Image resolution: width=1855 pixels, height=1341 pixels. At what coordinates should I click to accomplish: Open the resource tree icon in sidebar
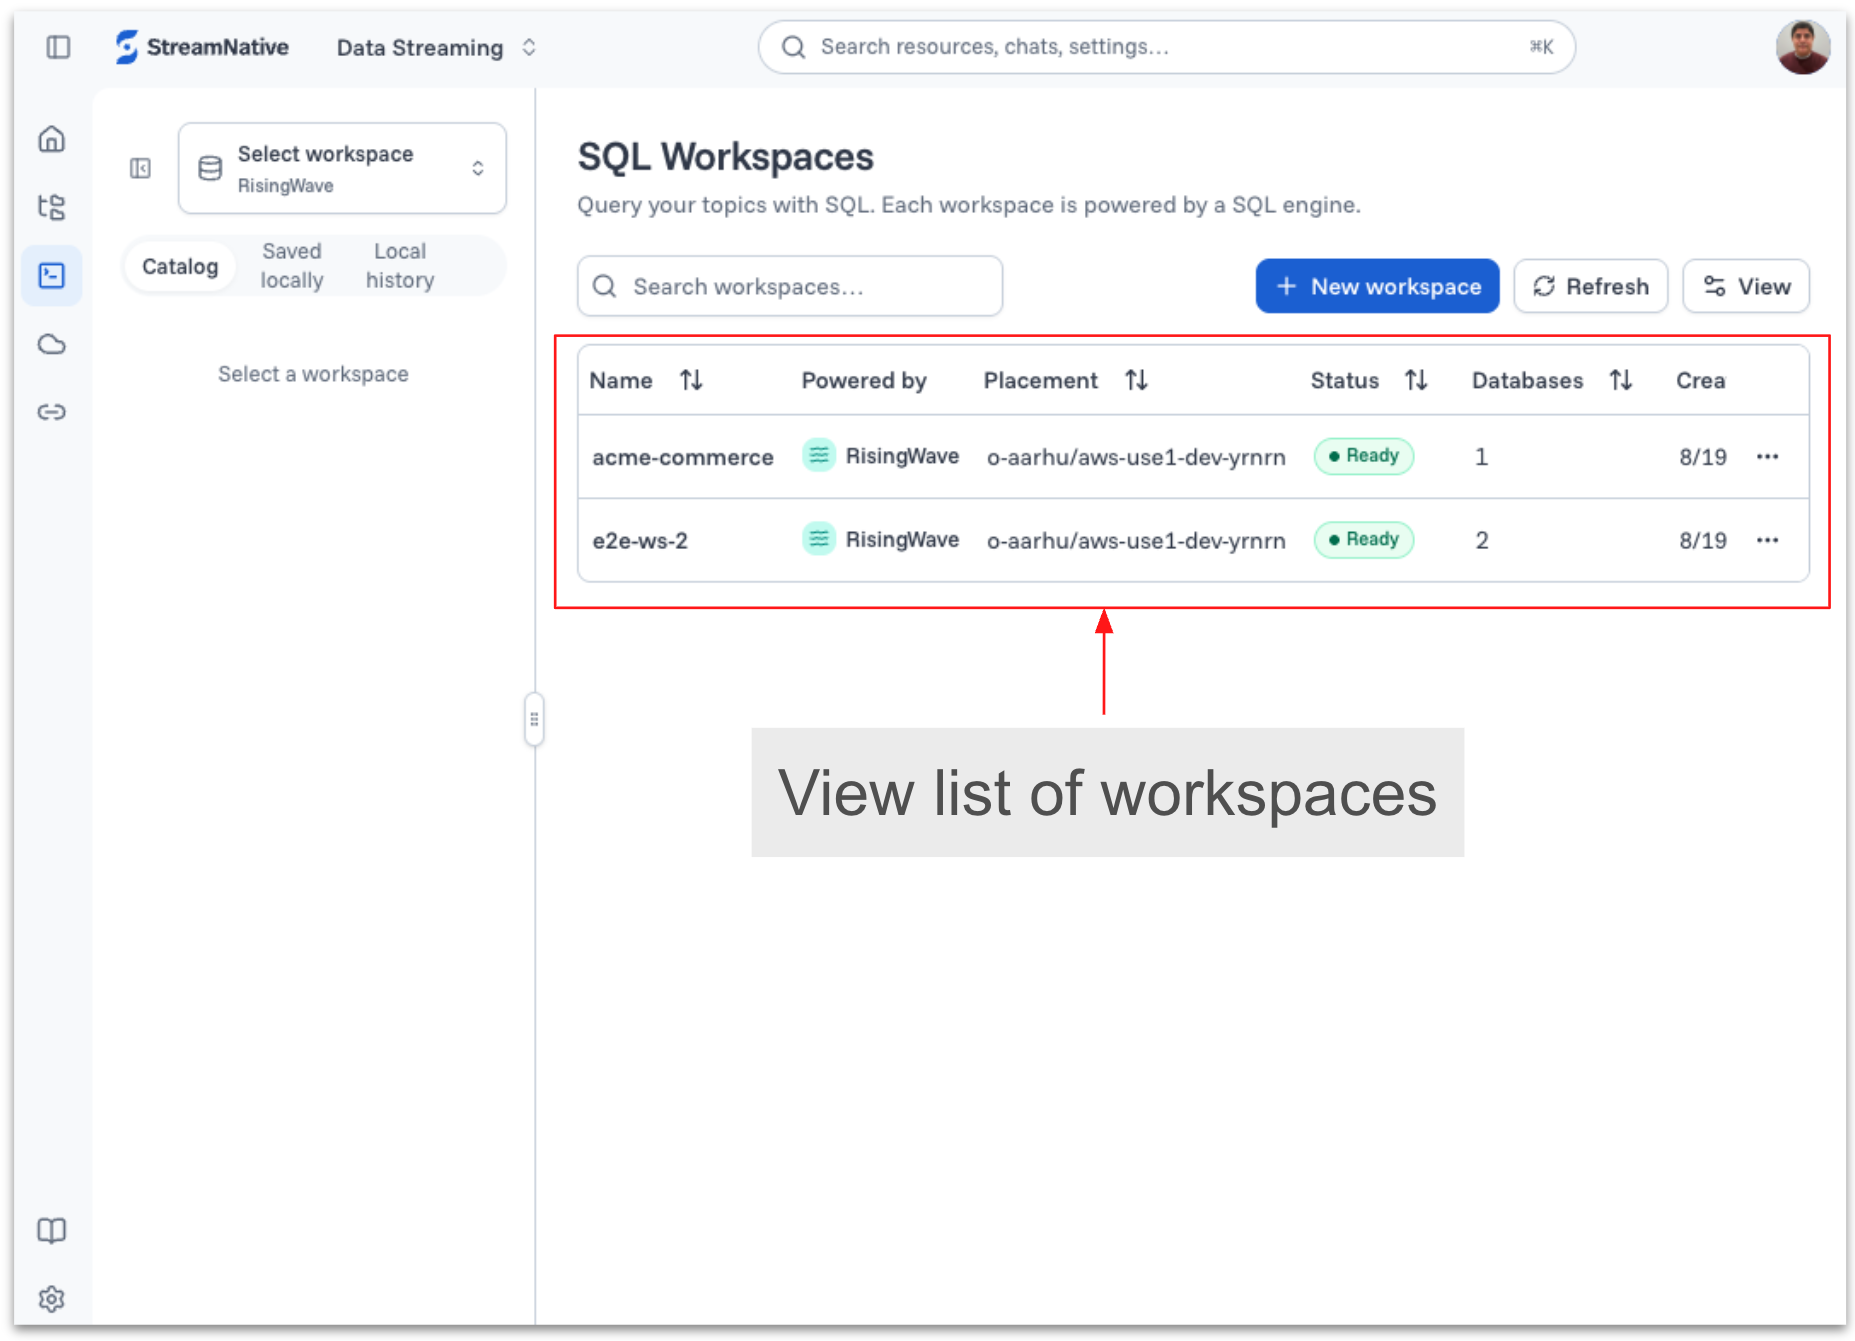pos(52,207)
